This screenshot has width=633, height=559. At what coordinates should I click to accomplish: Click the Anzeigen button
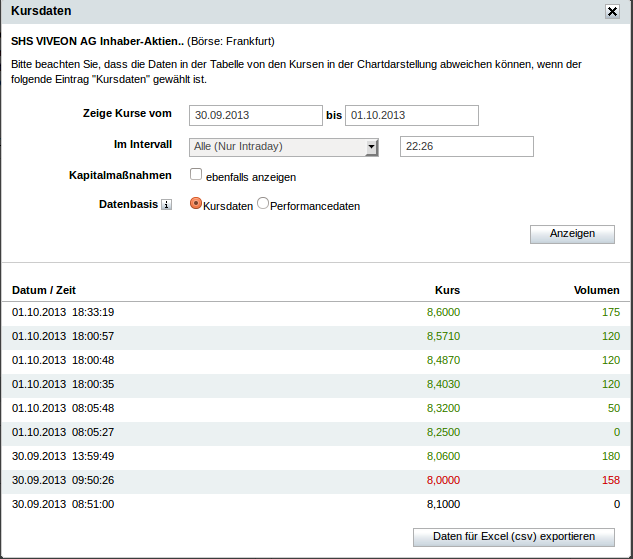[x=573, y=234]
